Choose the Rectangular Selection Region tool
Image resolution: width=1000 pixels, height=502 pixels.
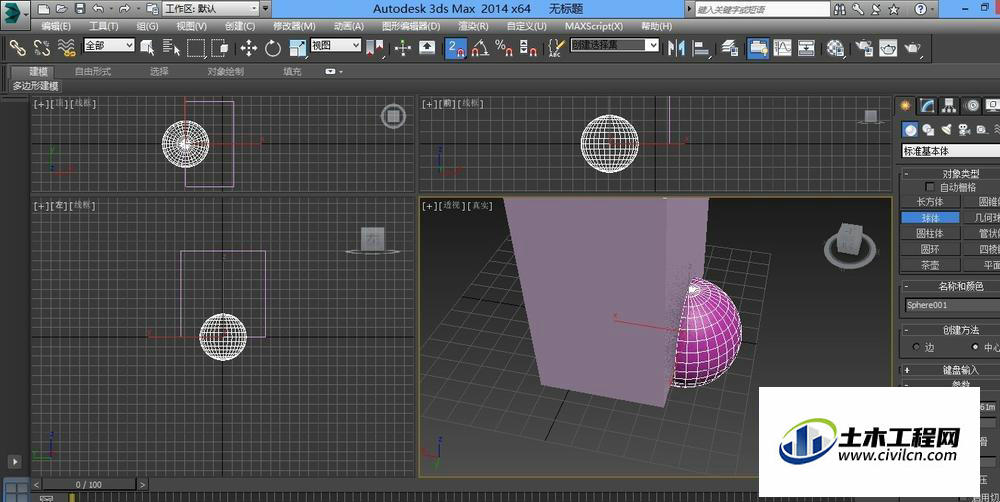coord(196,47)
